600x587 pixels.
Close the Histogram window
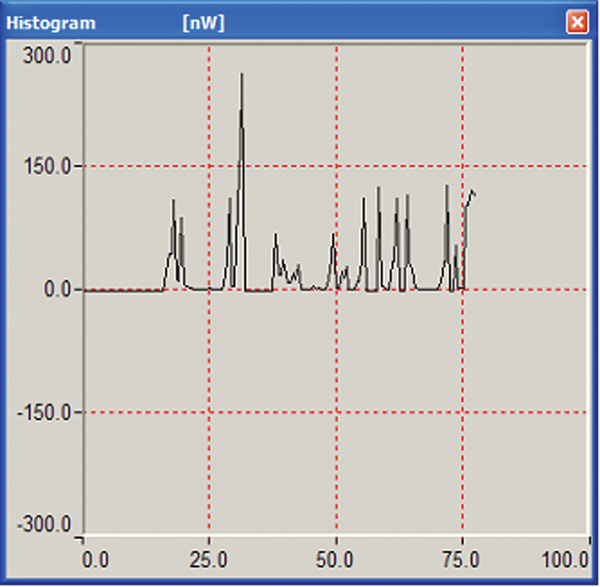576,22
